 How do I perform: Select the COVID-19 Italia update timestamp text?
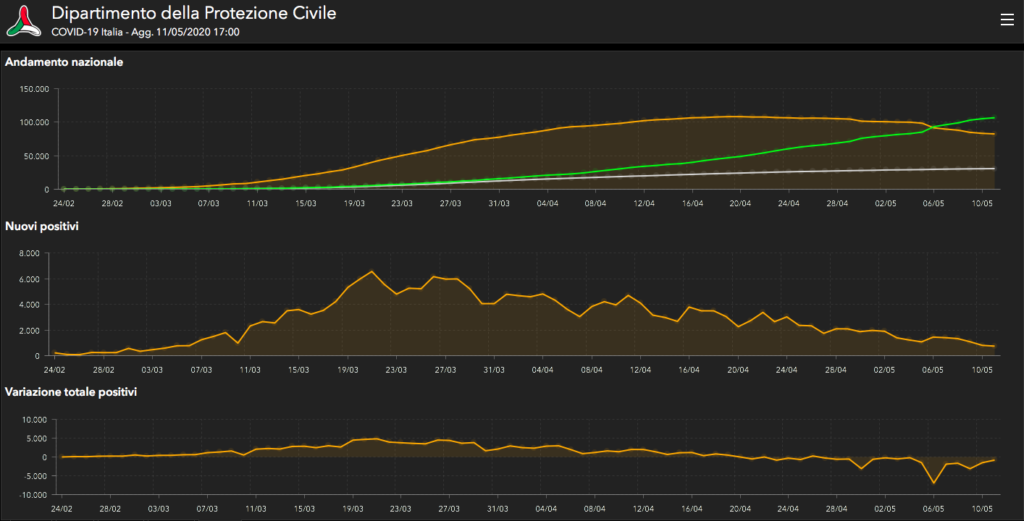145,32
